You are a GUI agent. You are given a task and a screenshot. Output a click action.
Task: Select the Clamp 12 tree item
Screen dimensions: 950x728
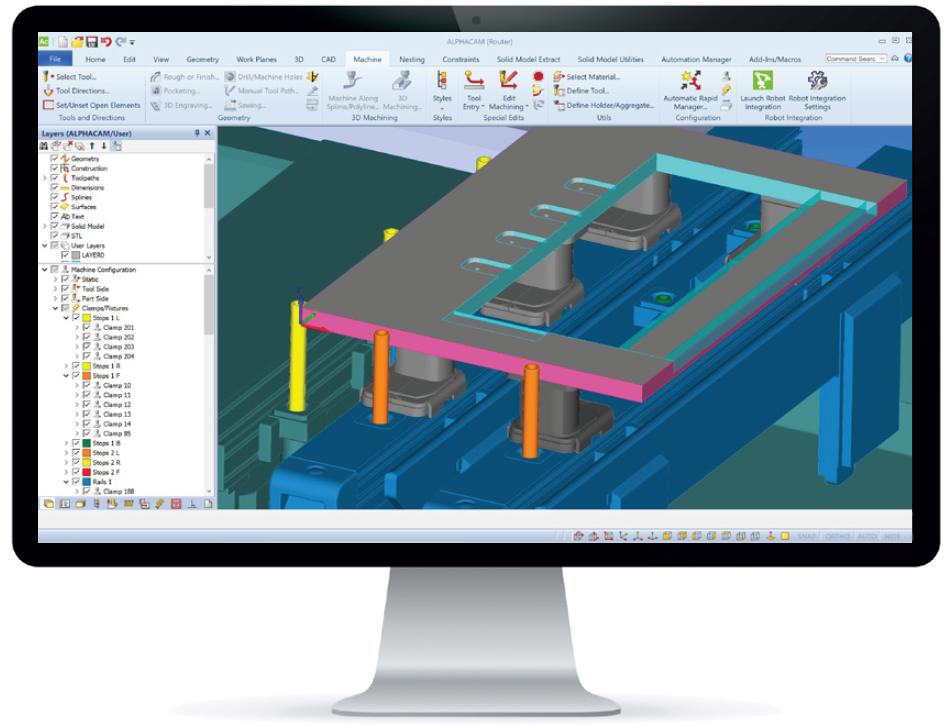[x=117, y=405]
